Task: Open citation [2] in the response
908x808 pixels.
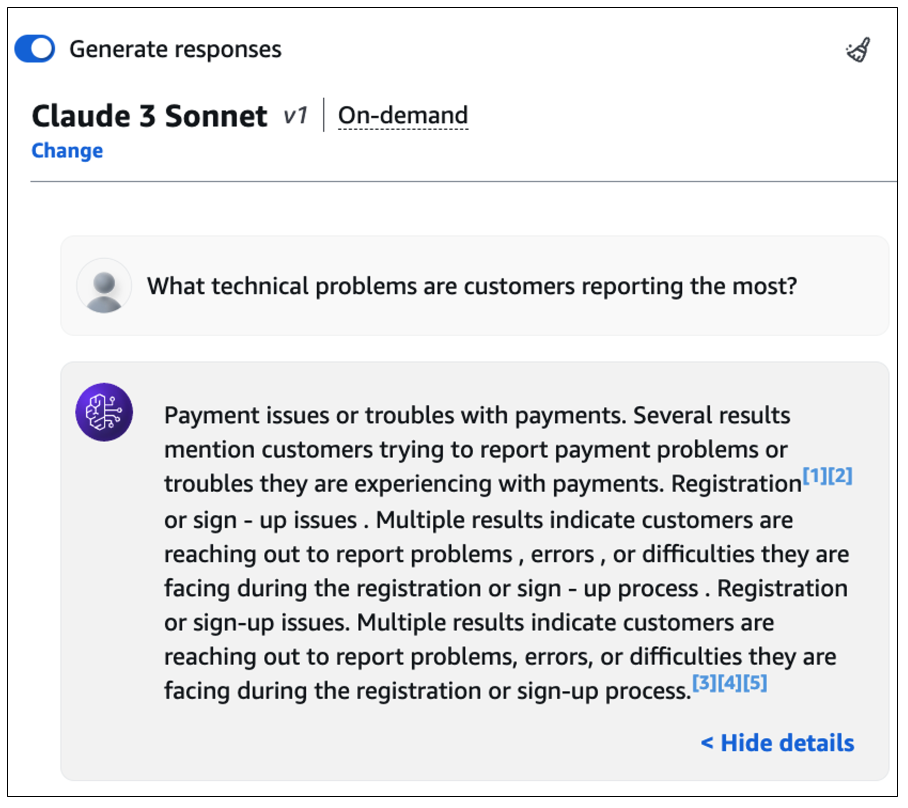Action: point(840,476)
